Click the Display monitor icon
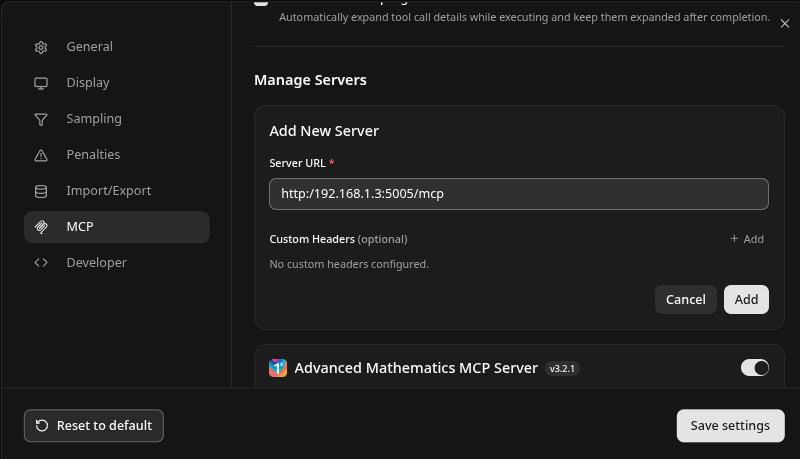Screen dimensions: 800x459 point(41,83)
